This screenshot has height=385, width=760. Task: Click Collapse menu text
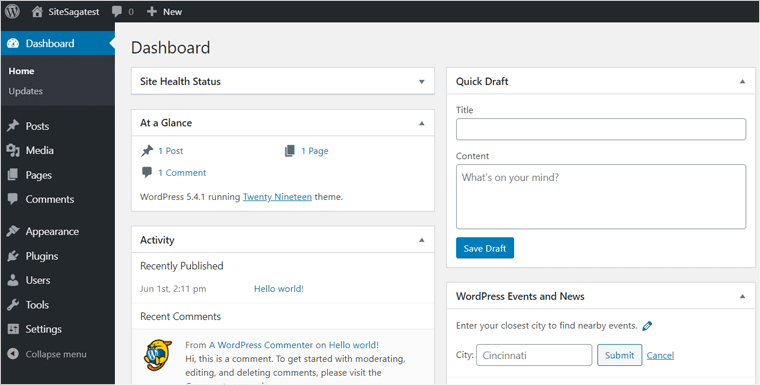(56, 354)
